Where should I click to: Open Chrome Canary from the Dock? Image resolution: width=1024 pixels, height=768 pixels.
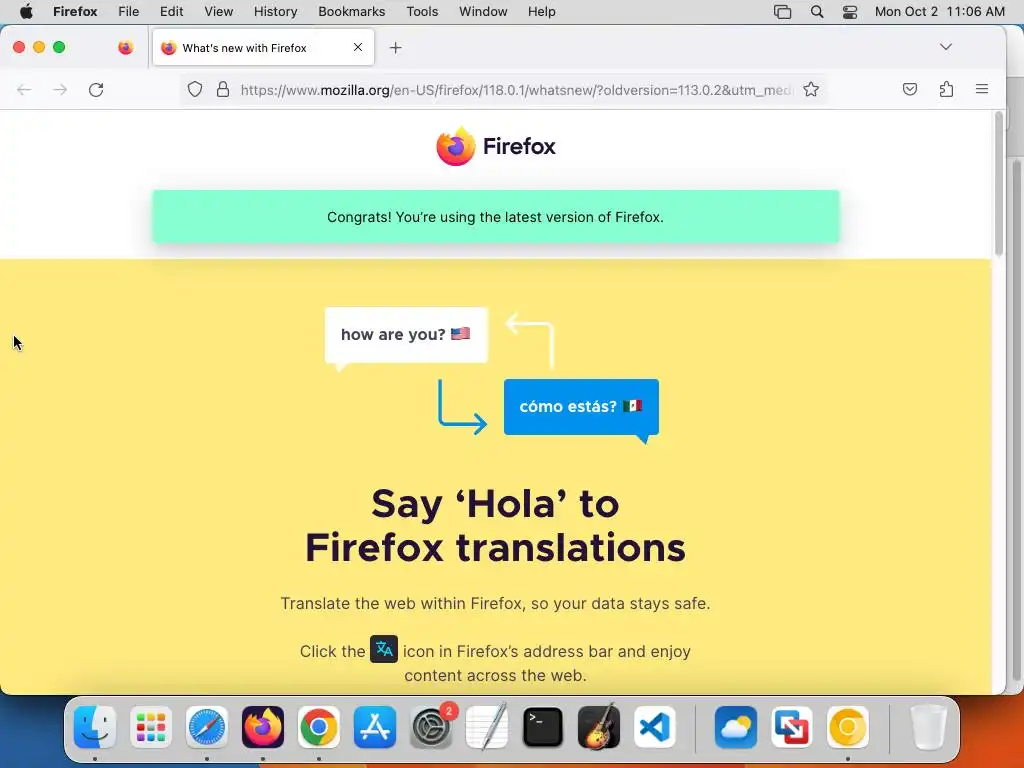pos(848,727)
